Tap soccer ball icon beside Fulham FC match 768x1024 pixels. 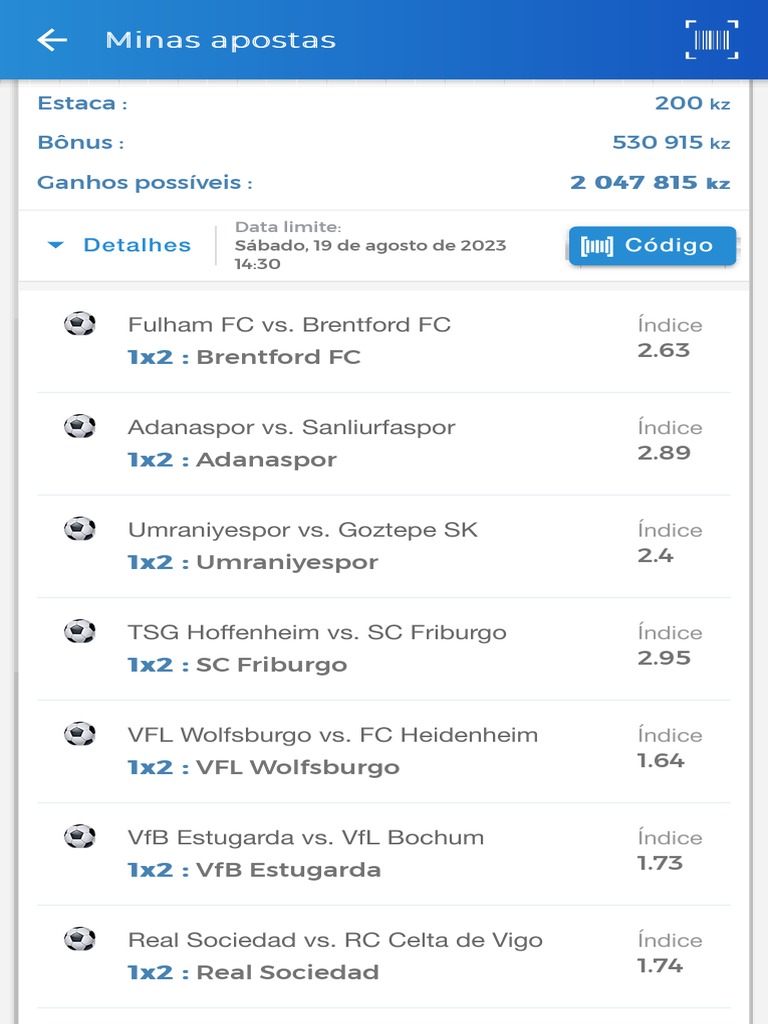tap(80, 324)
